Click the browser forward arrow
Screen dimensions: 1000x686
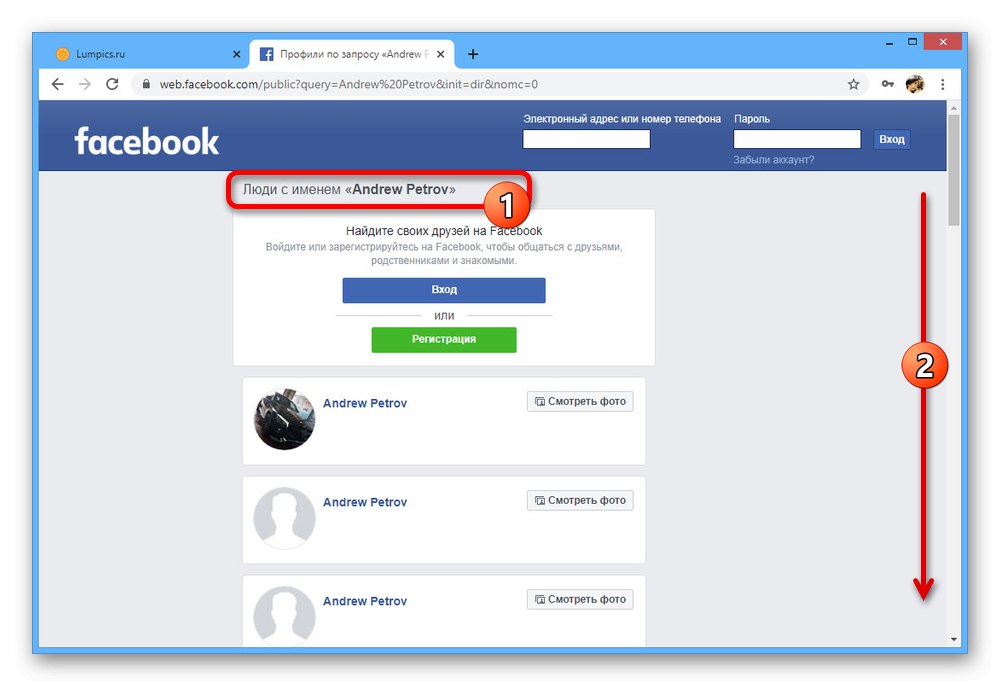(x=85, y=84)
